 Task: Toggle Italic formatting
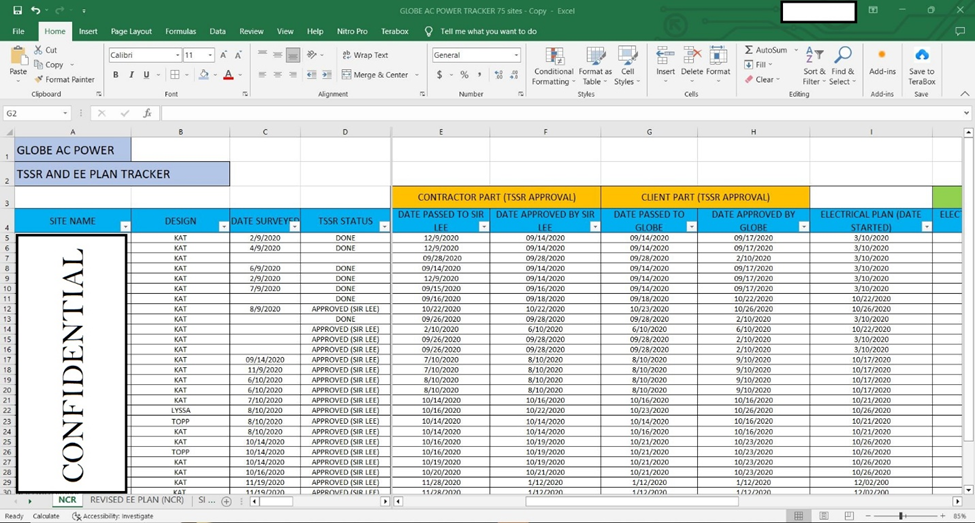coord(131,75)
